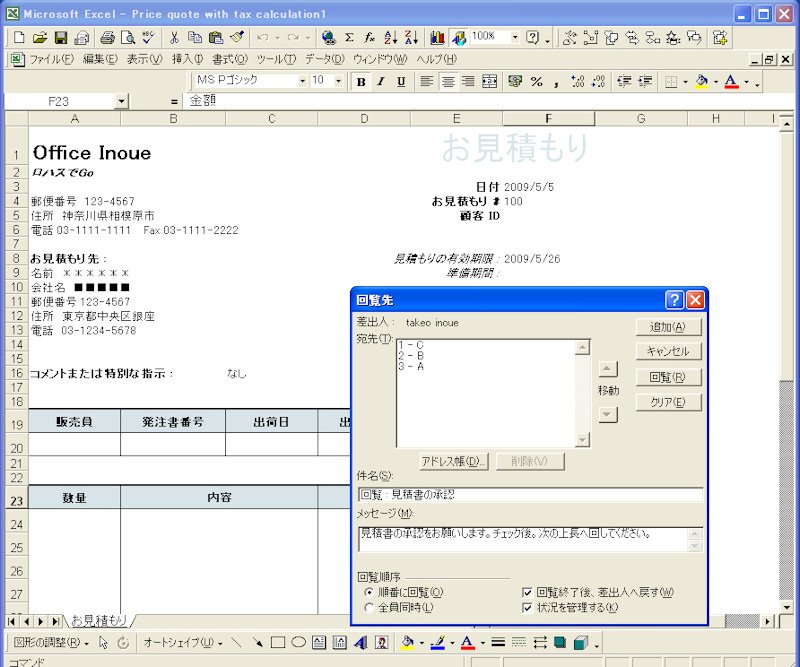
Task: Run the spell check icon
Action: click(x=148, y=37)
